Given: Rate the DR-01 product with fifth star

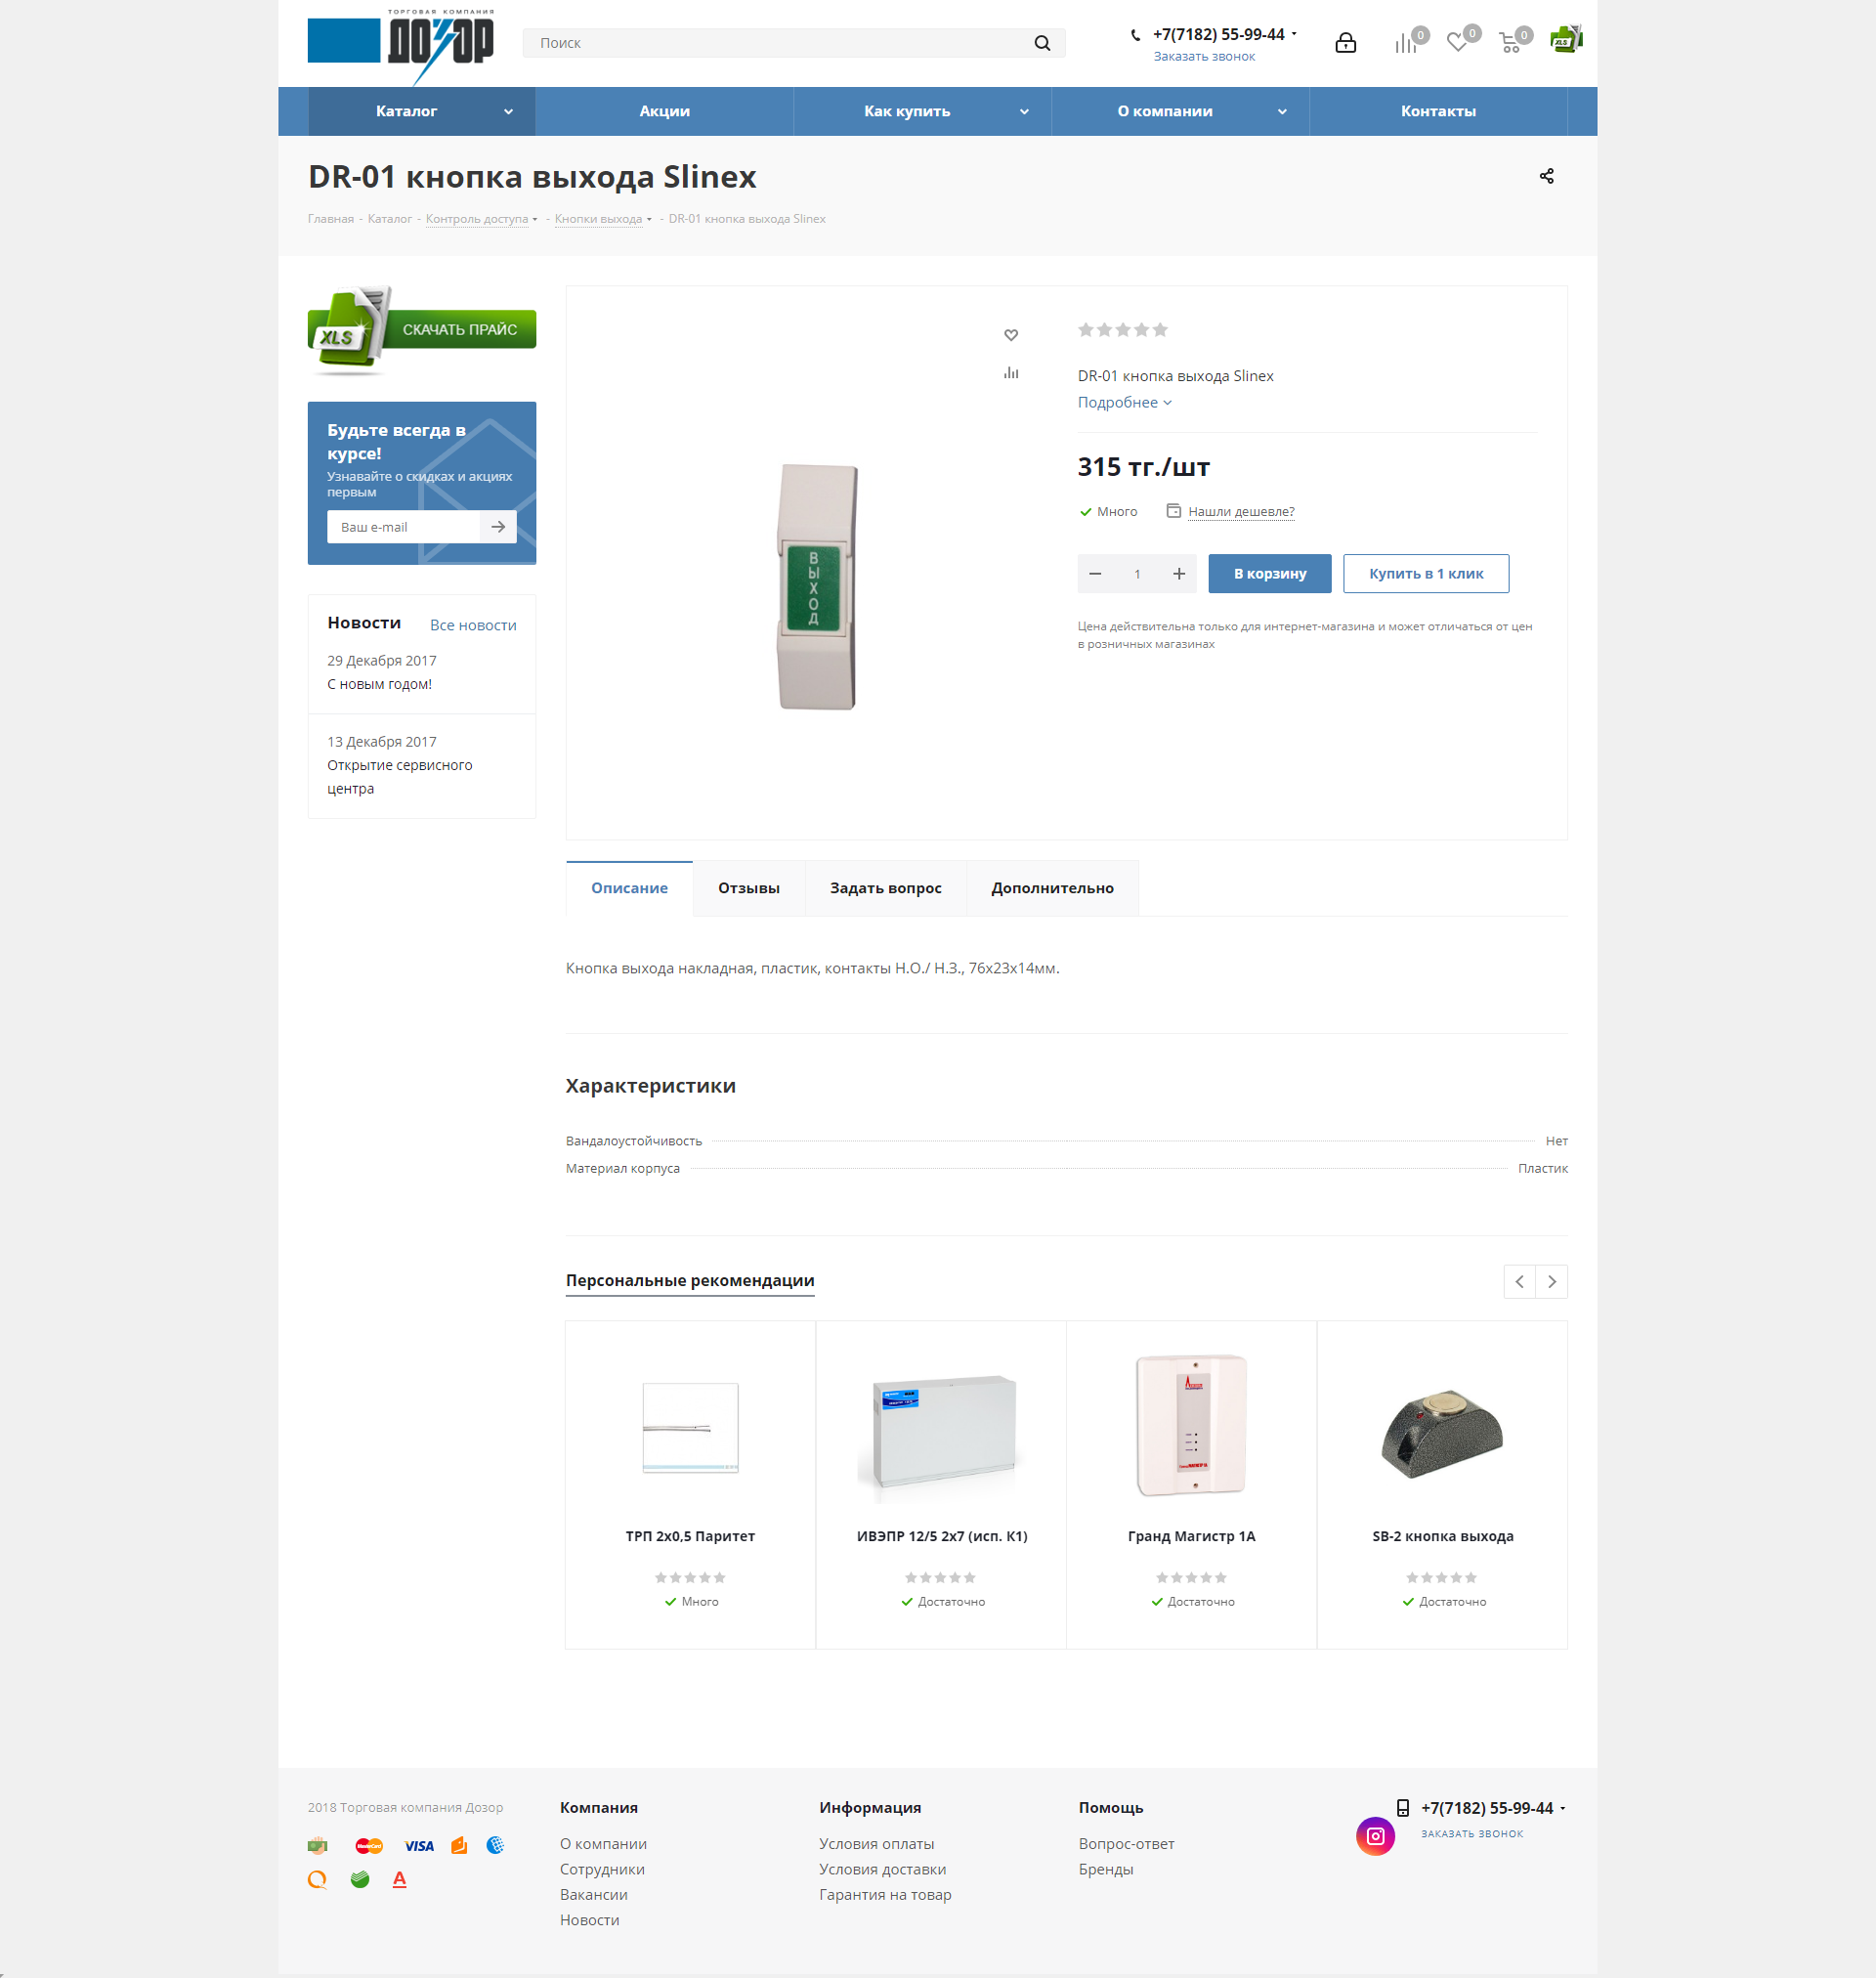Looking at the screenshot, I should click(x=1160, y=330).
